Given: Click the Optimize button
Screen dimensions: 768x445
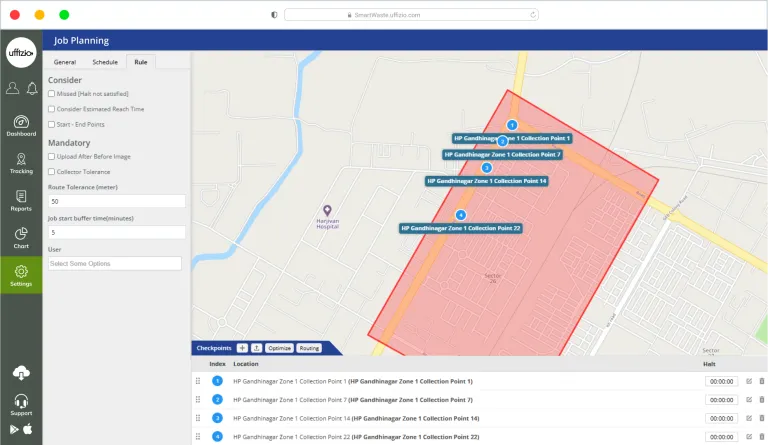Looking at the screenshot, I should click(279, 348).
